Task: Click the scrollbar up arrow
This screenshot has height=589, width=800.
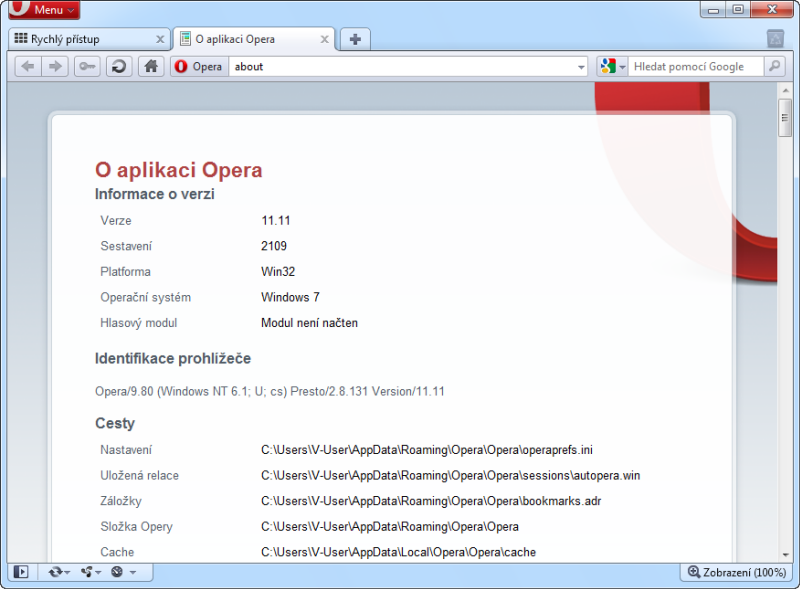Action: coord(785,90)
